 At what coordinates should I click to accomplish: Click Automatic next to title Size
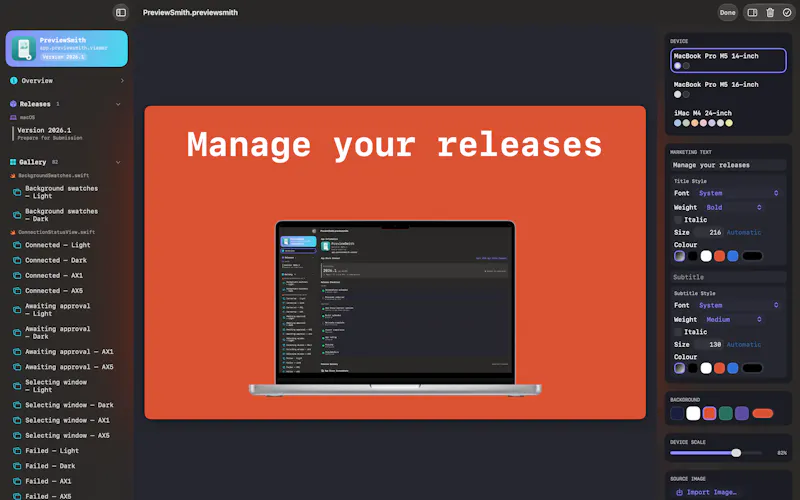(744, 233)
